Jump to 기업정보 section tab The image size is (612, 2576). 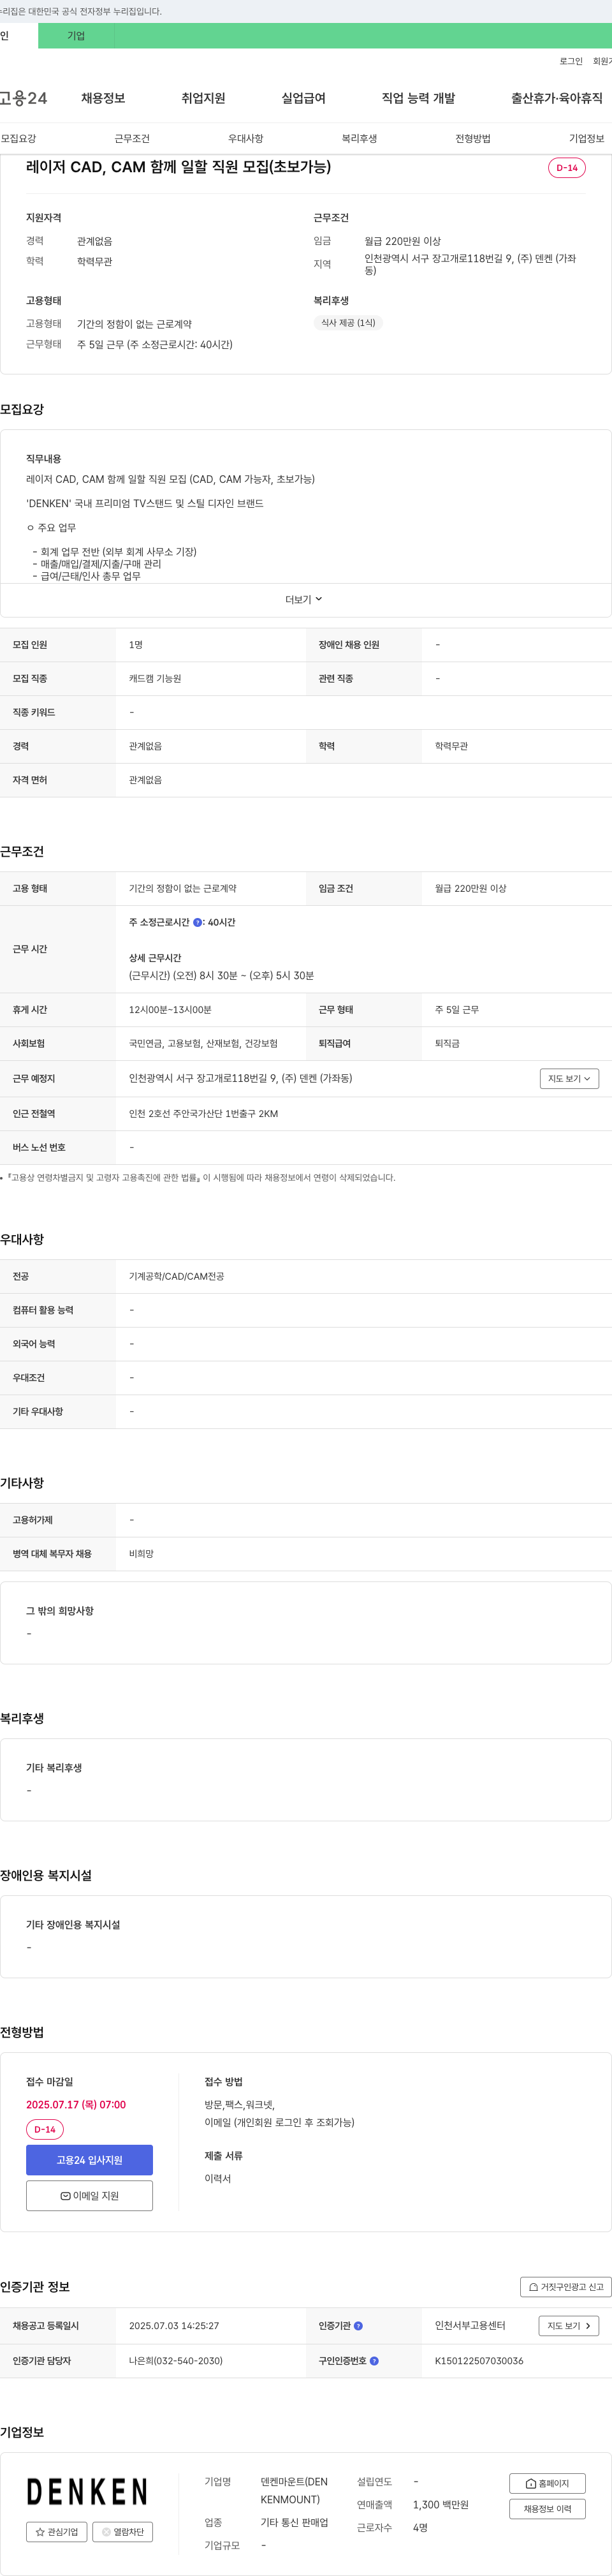point(587,139)
